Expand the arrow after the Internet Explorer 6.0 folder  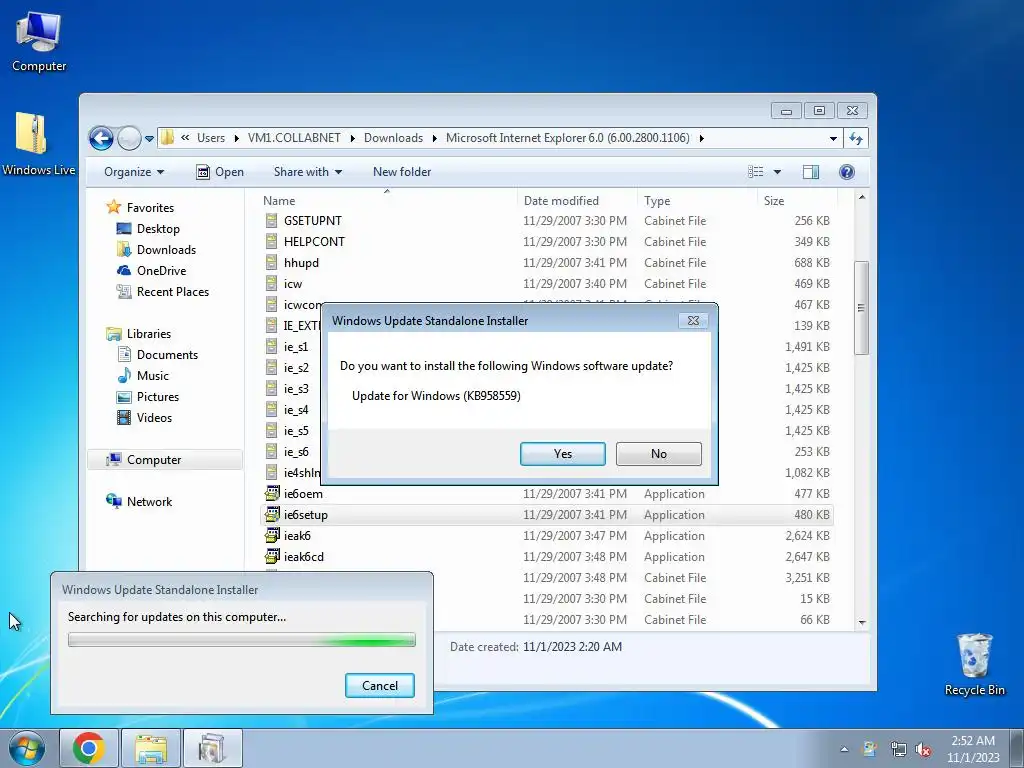pos(701,138)
